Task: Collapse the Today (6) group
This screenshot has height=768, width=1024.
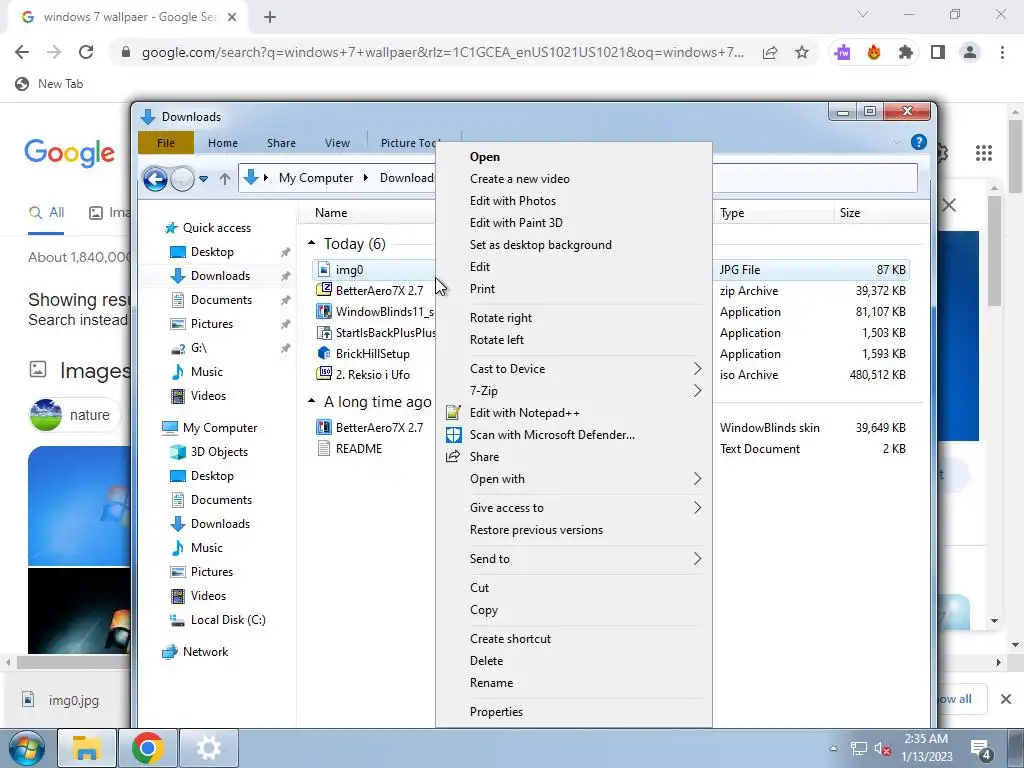Action: (312, 244)
